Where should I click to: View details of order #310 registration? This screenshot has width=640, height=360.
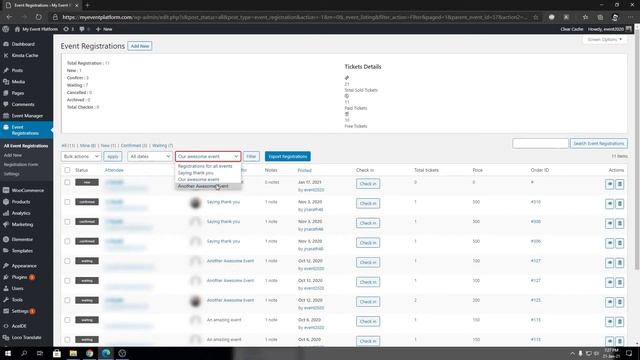point(609,203)
